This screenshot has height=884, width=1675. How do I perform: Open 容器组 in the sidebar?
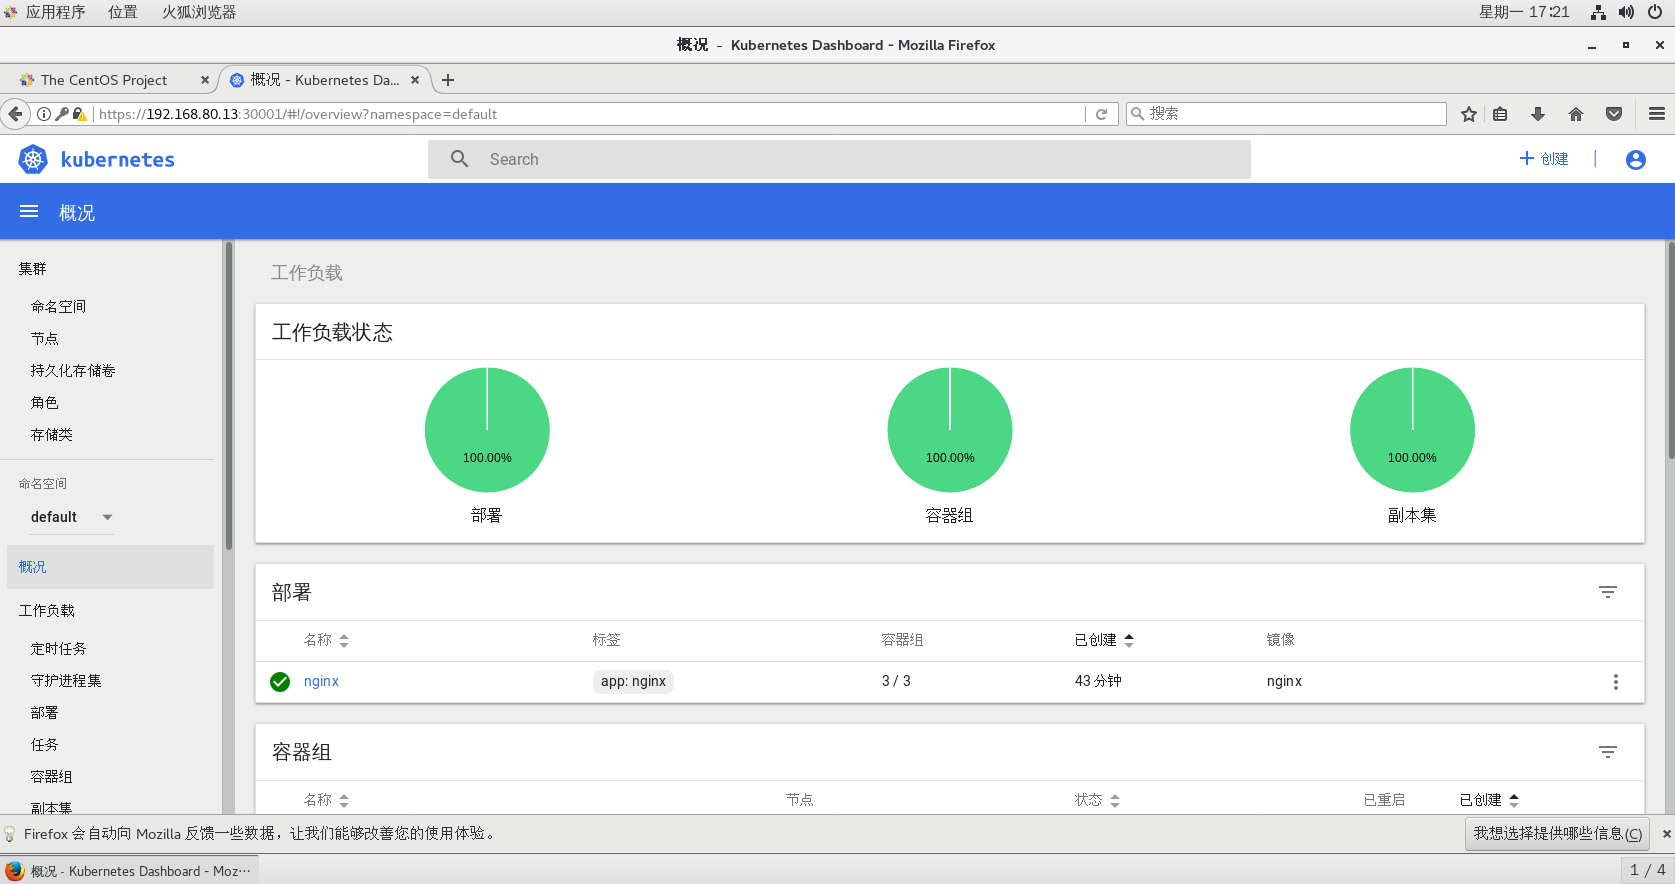[x=51, y=777]
